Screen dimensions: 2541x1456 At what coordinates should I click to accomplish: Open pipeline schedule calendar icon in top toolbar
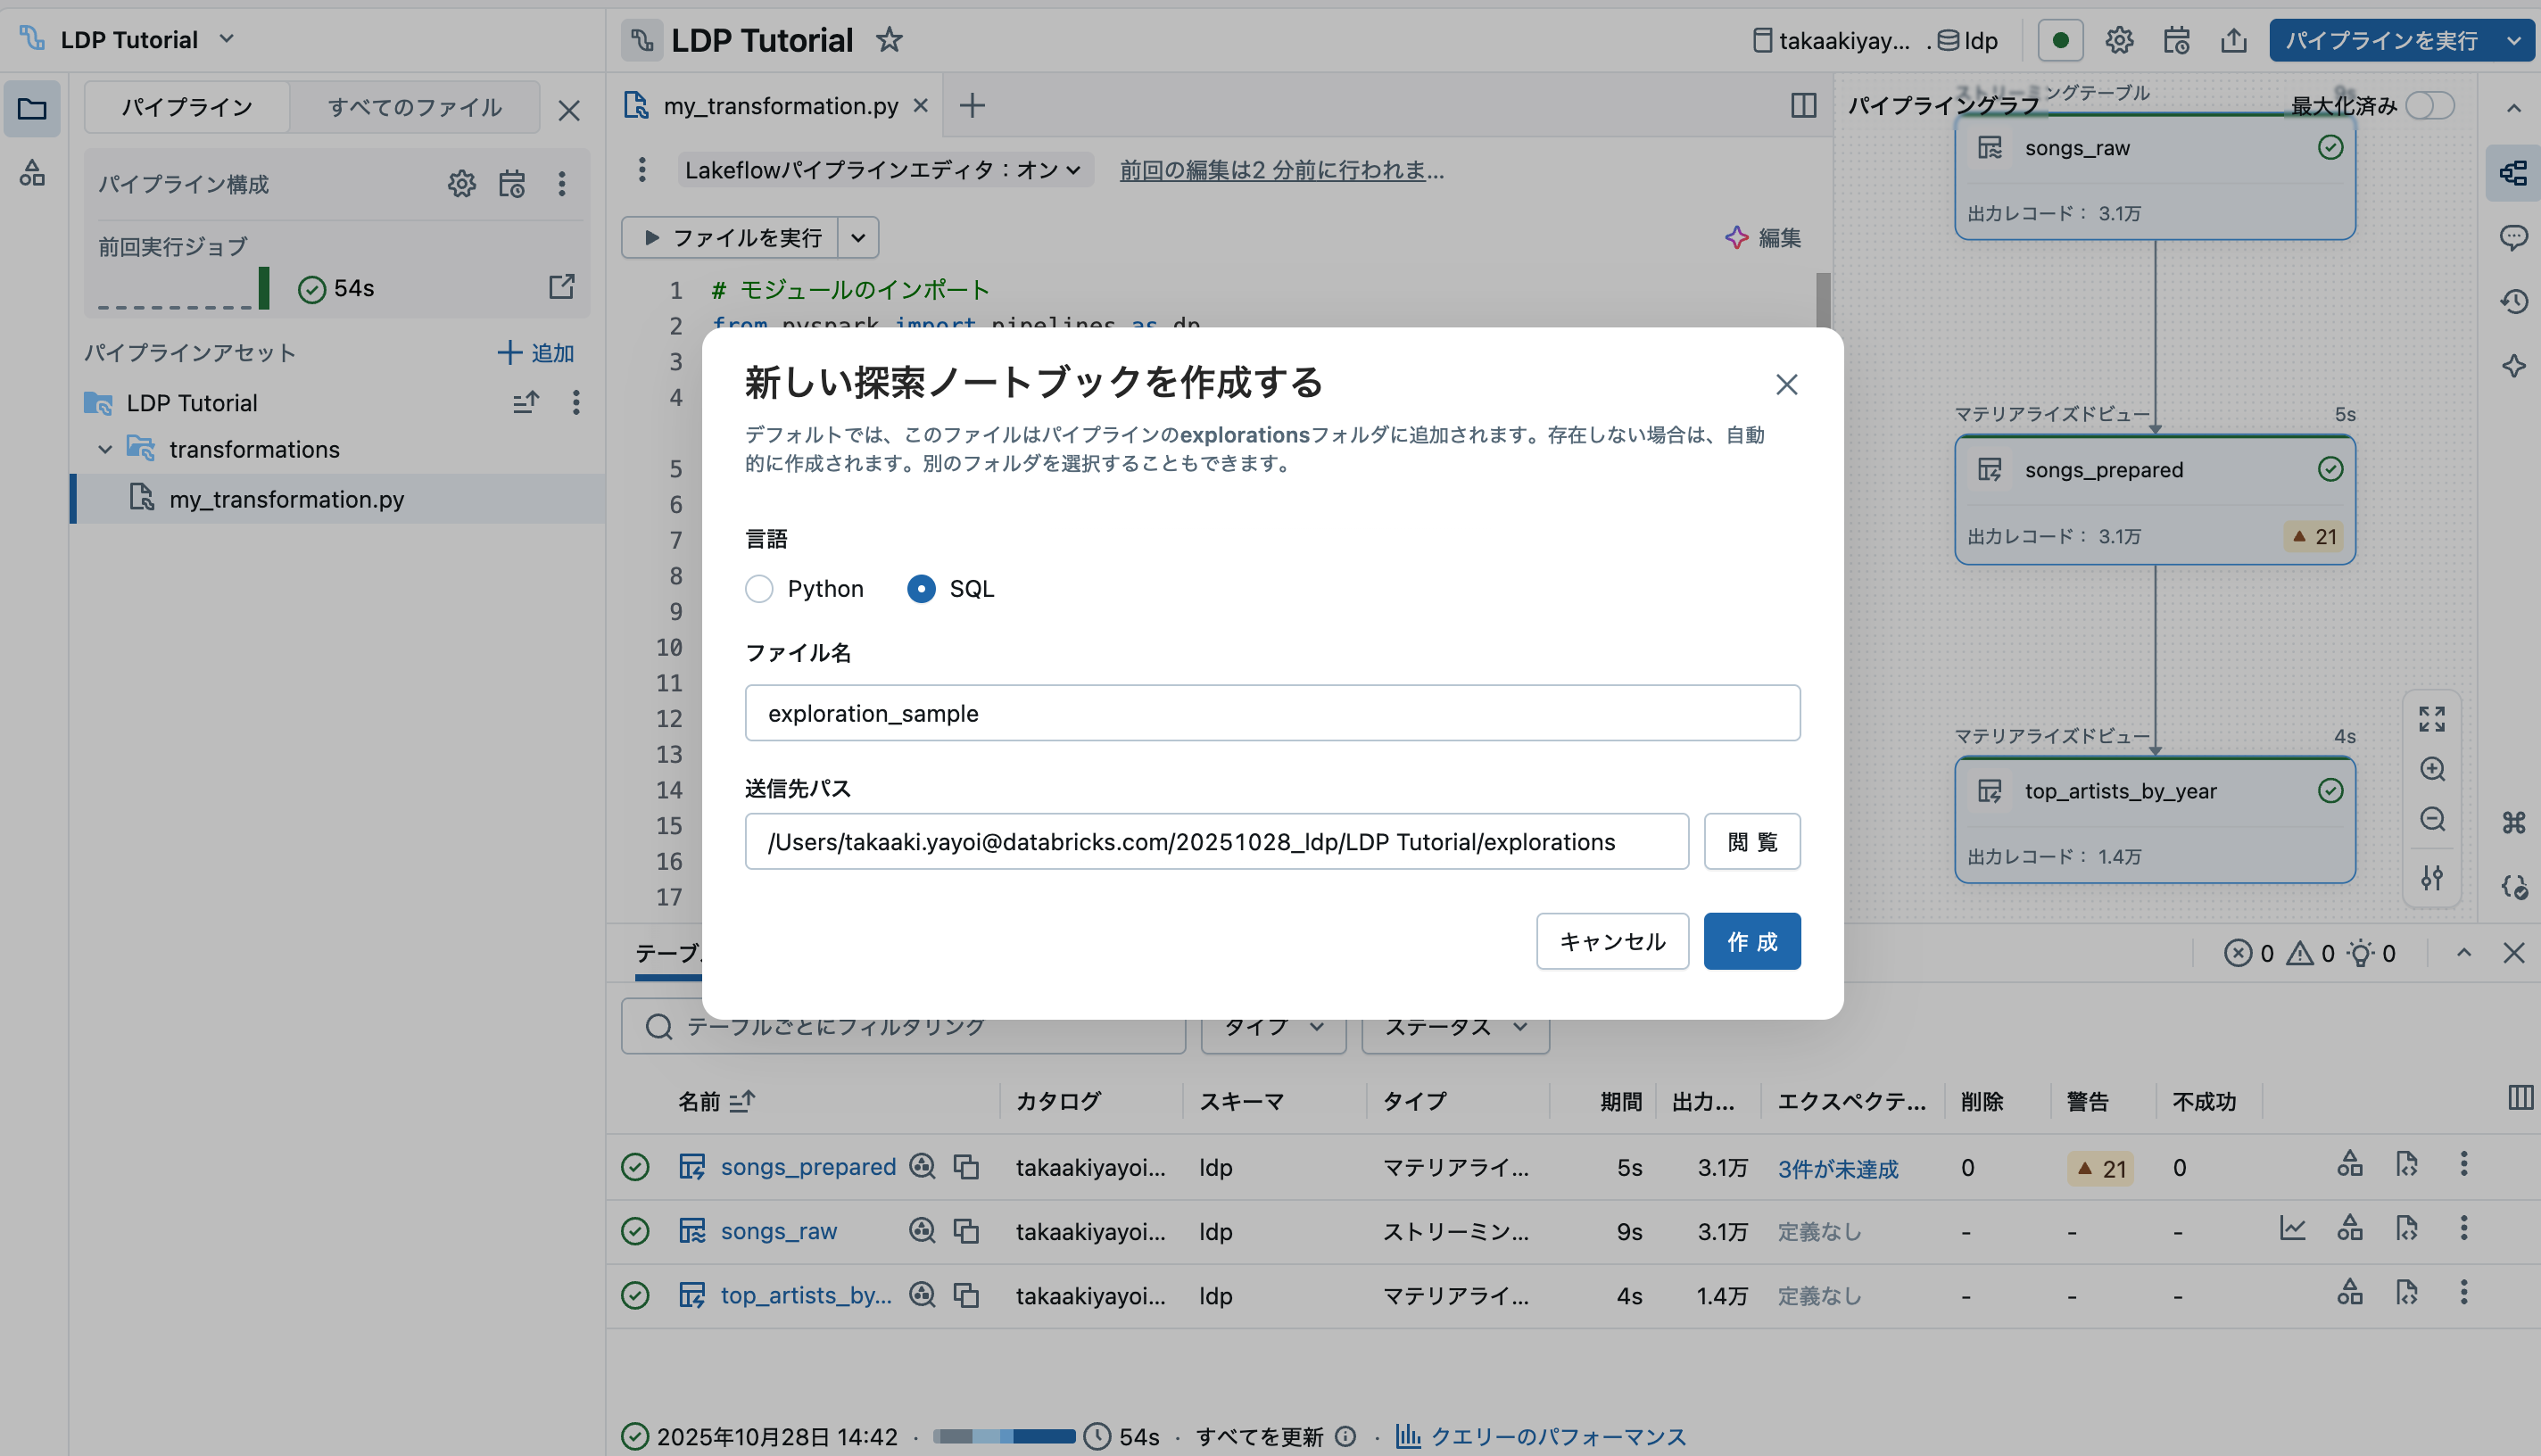tap(2177, 41)
